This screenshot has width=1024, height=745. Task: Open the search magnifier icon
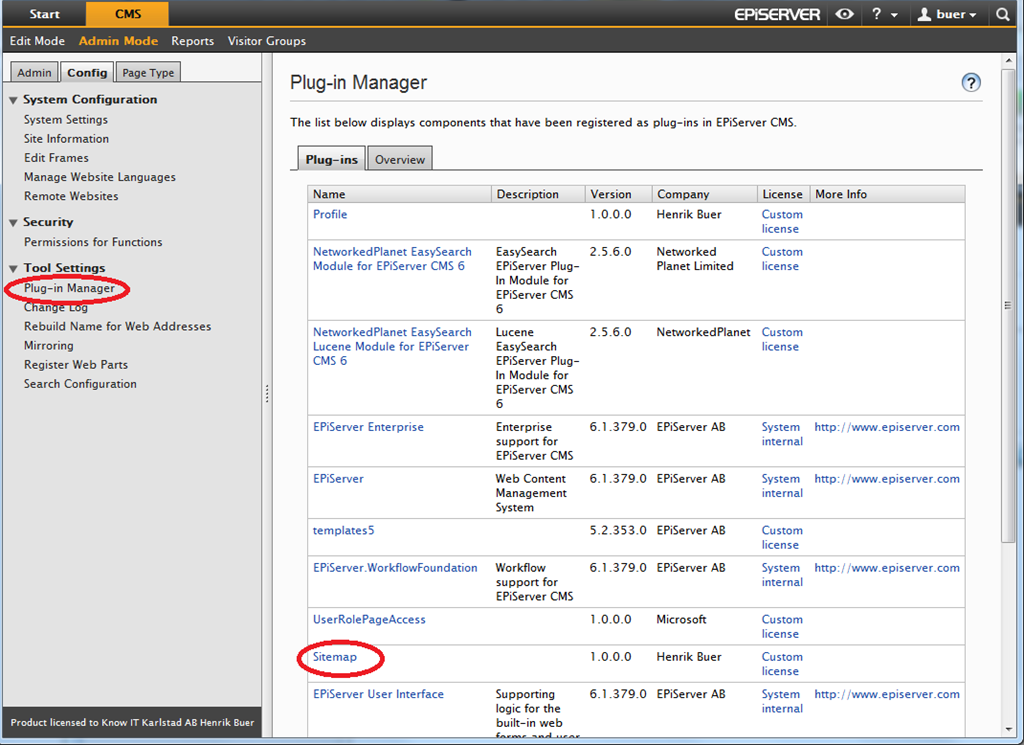point(1003,14)
